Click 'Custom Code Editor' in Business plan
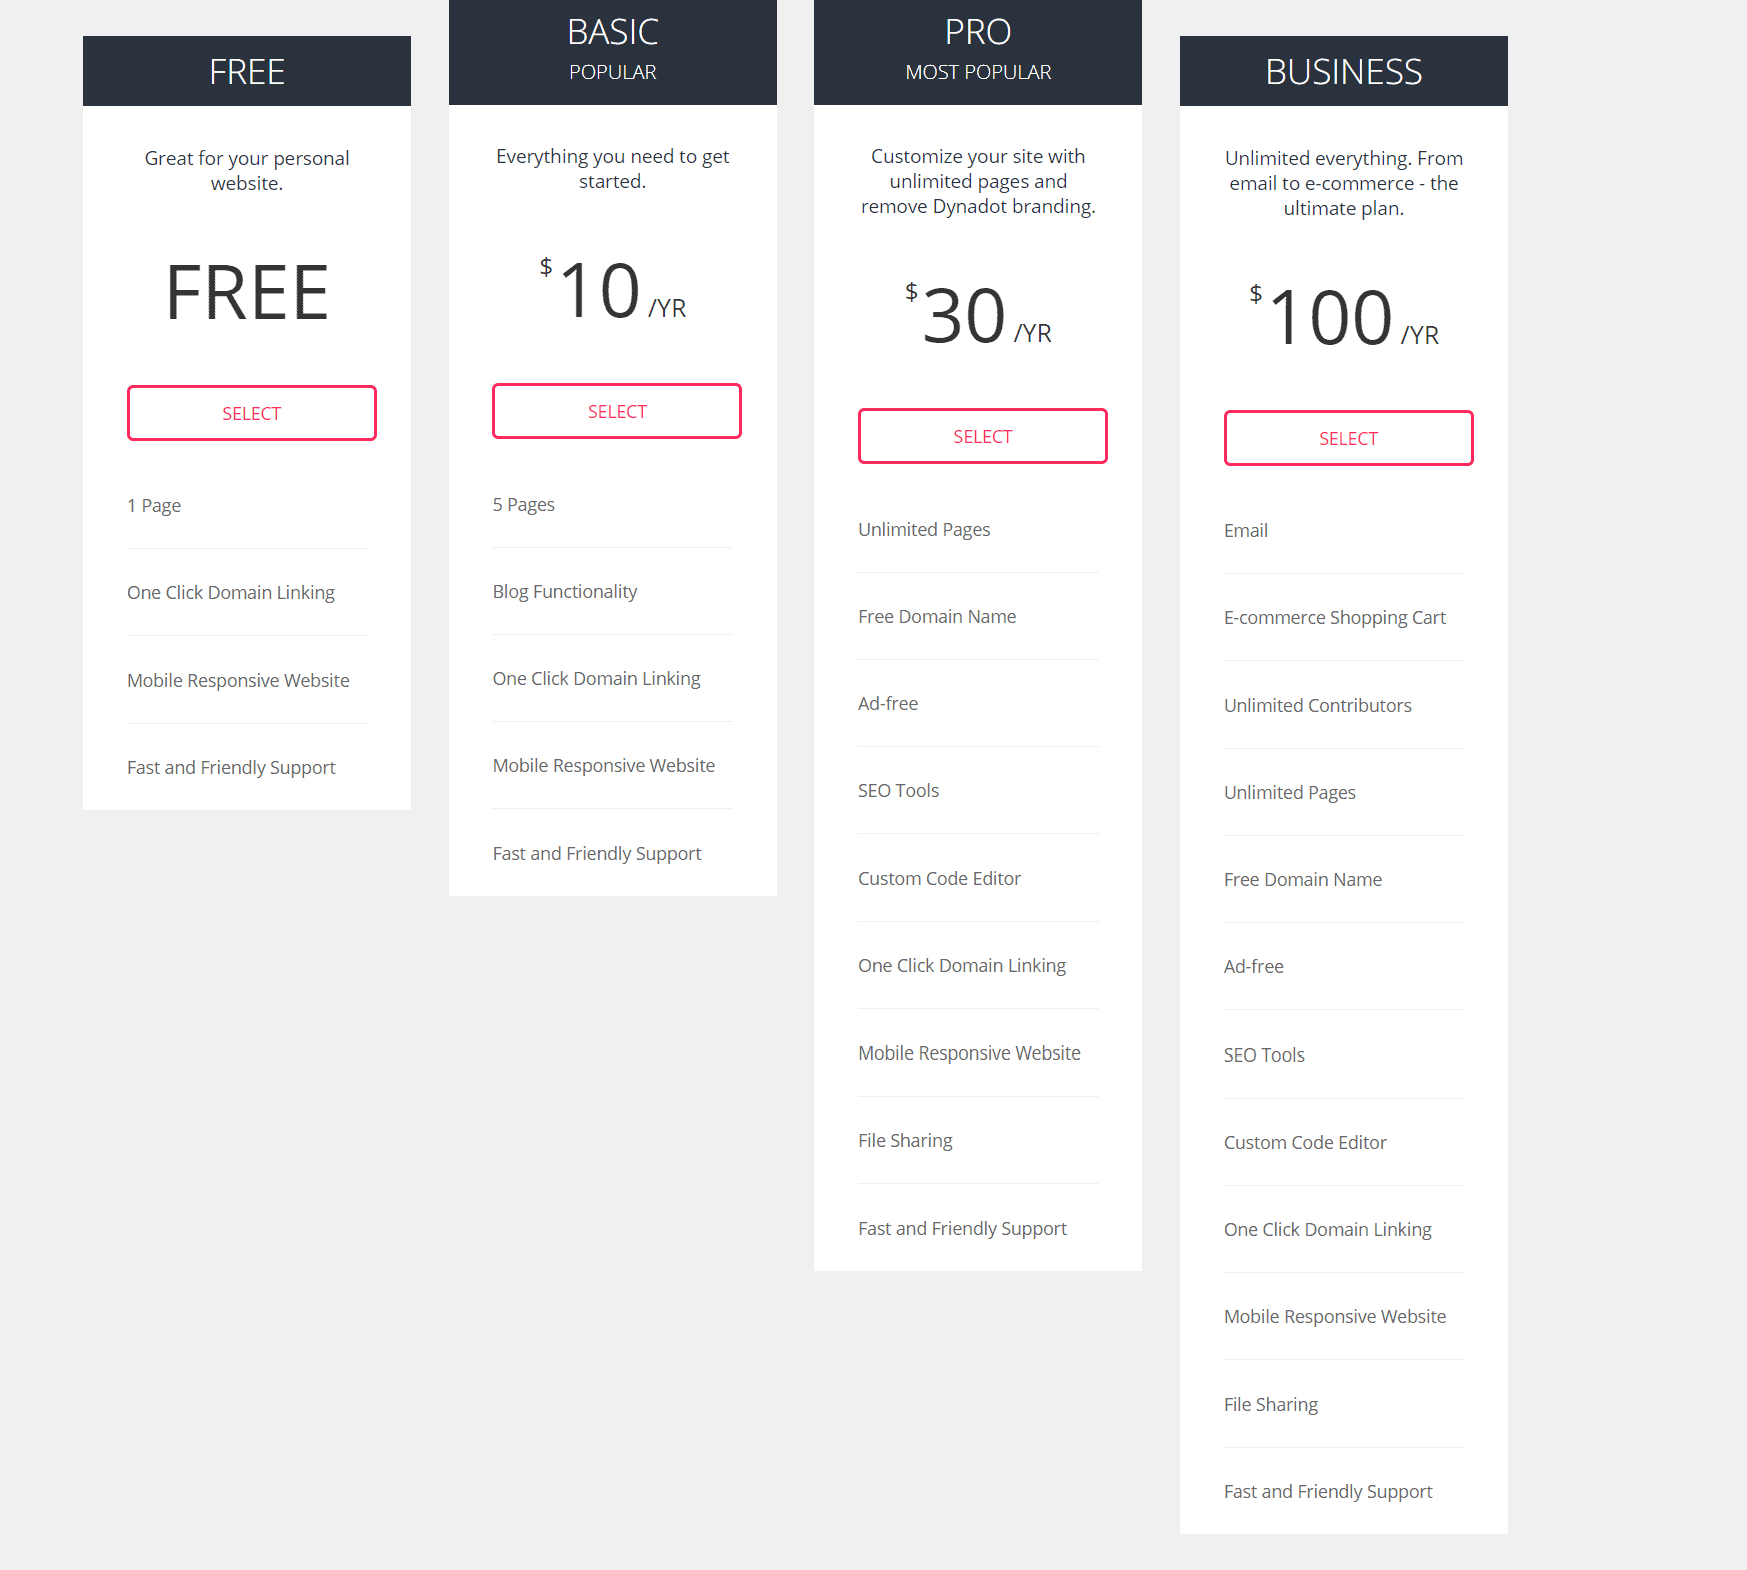 click(1305, 1142)
